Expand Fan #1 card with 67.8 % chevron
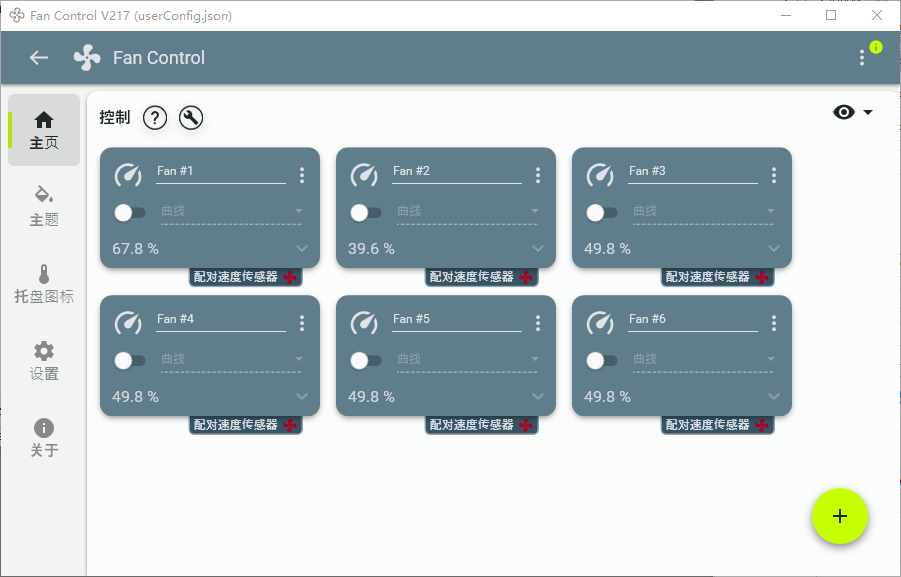 [302, 248]
